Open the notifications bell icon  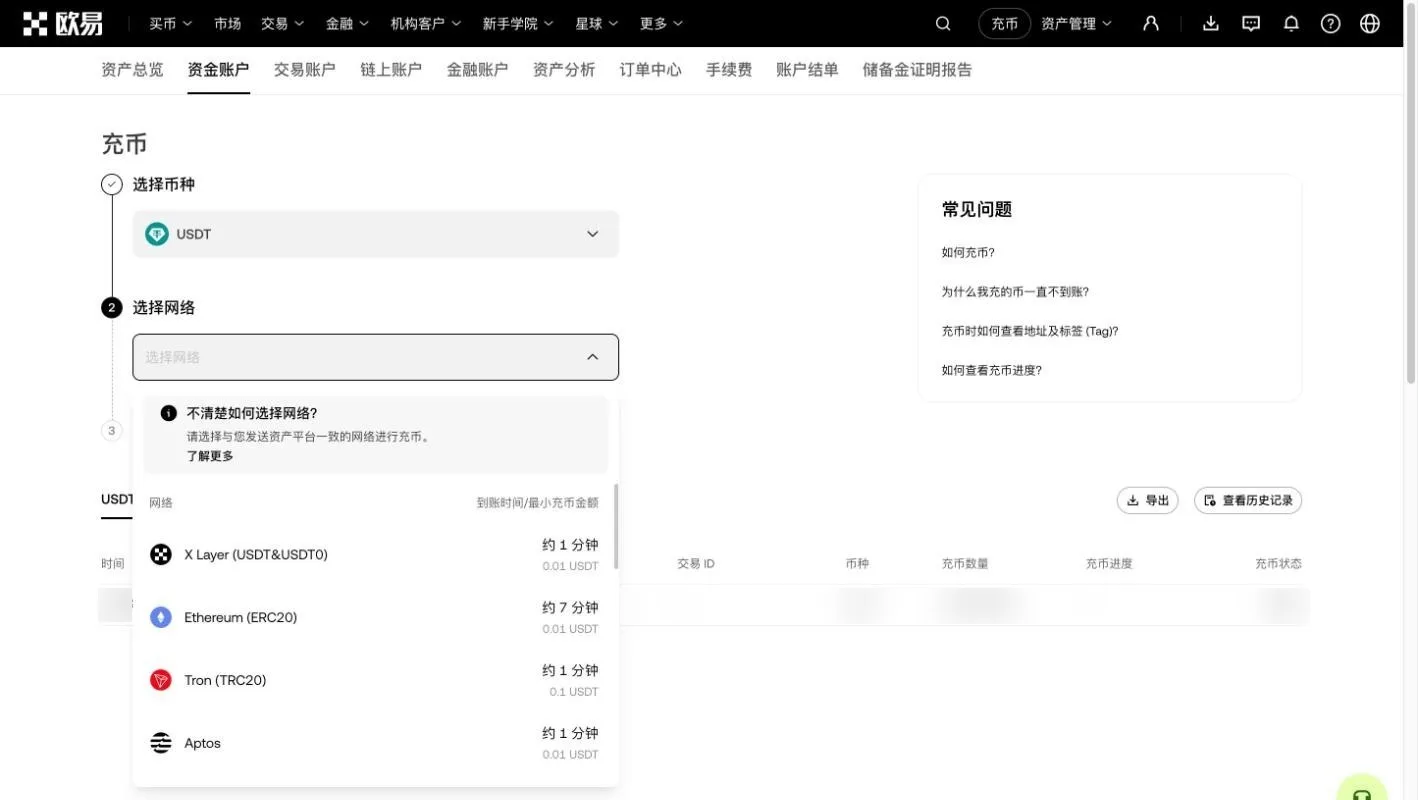1291,23
